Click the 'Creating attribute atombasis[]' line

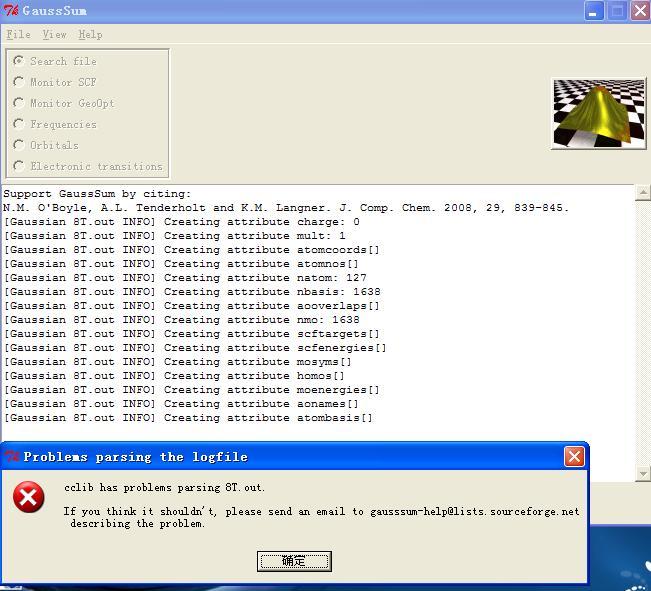pos(188,418)
